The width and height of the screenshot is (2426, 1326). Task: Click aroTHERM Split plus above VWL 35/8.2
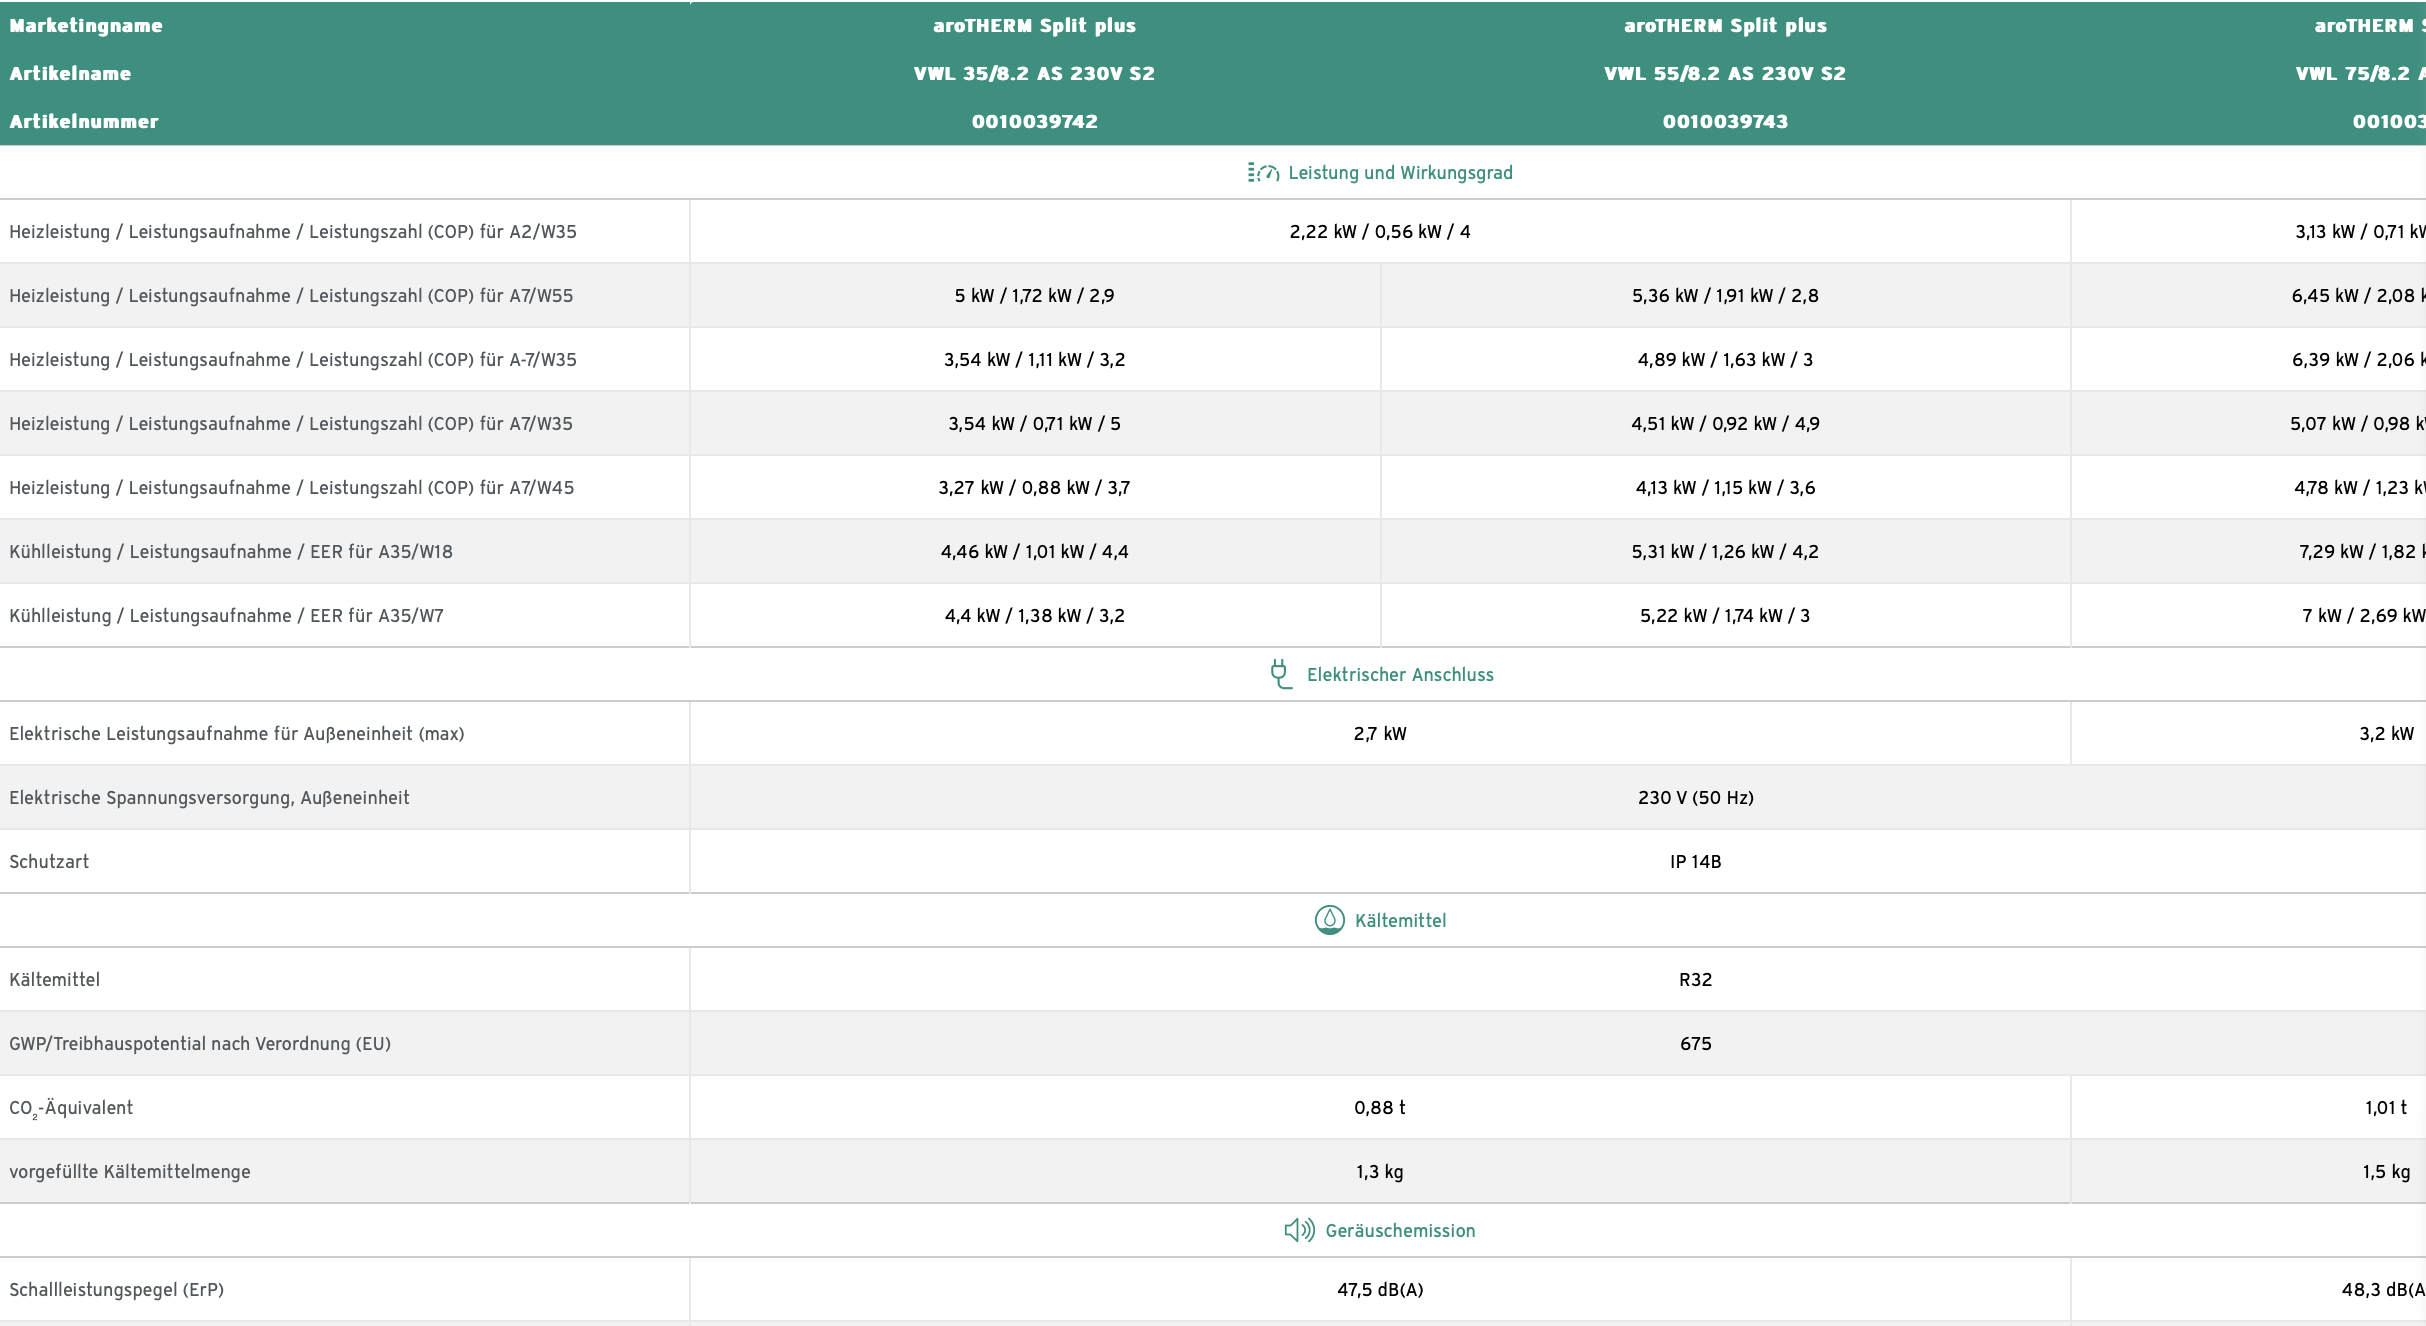click(x=1034, y=26)
